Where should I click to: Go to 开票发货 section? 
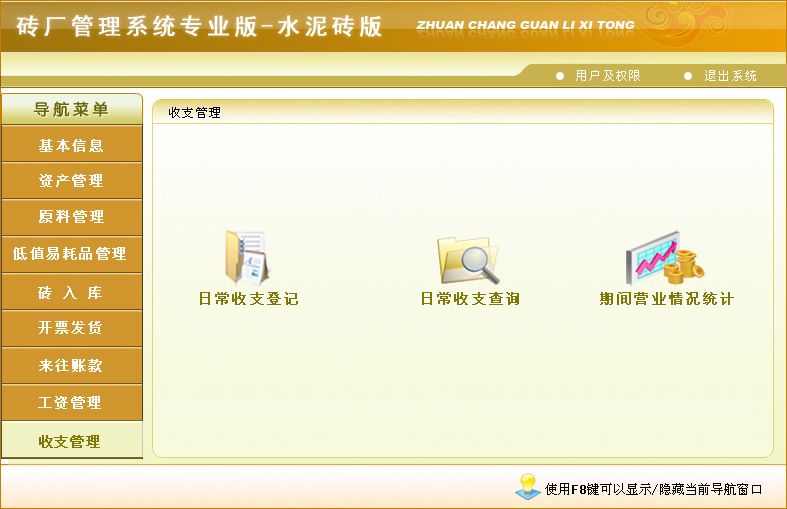(x=72, y=328)
